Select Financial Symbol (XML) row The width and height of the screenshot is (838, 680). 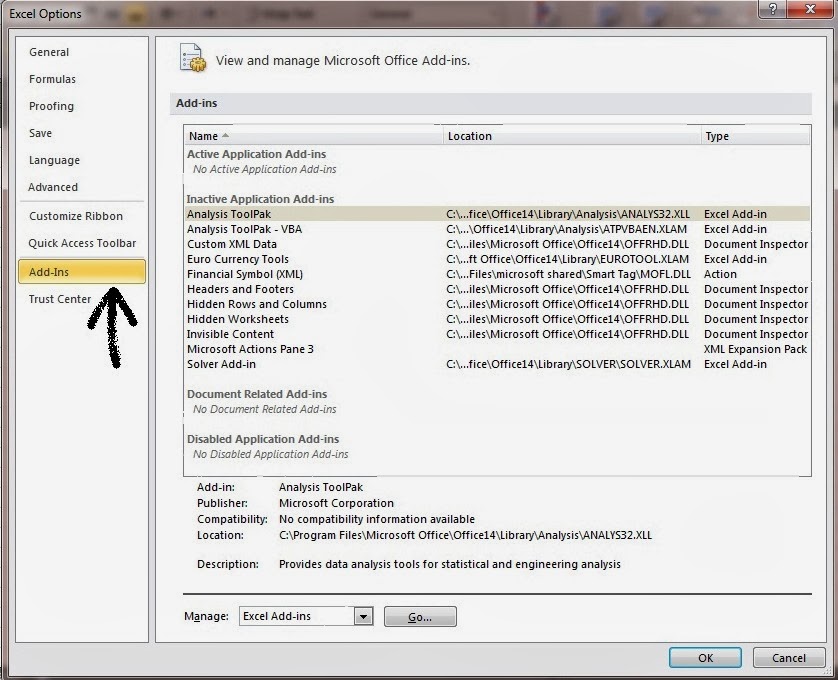[497, 274]
